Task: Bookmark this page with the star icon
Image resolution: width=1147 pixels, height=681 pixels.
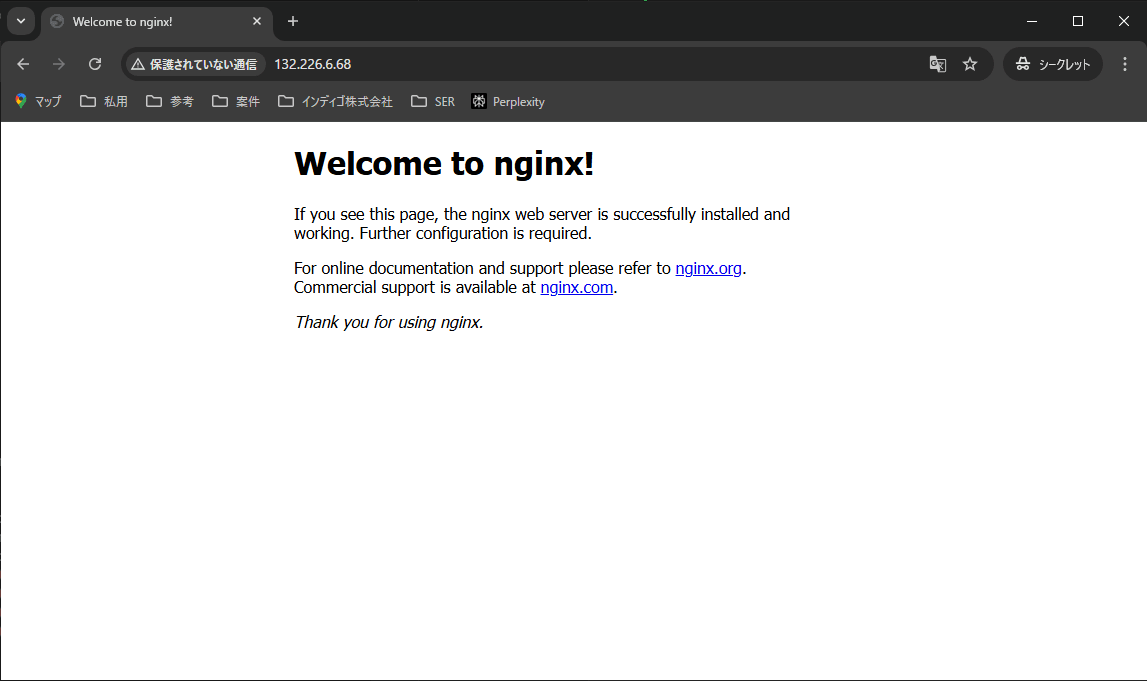Action: 970,64
